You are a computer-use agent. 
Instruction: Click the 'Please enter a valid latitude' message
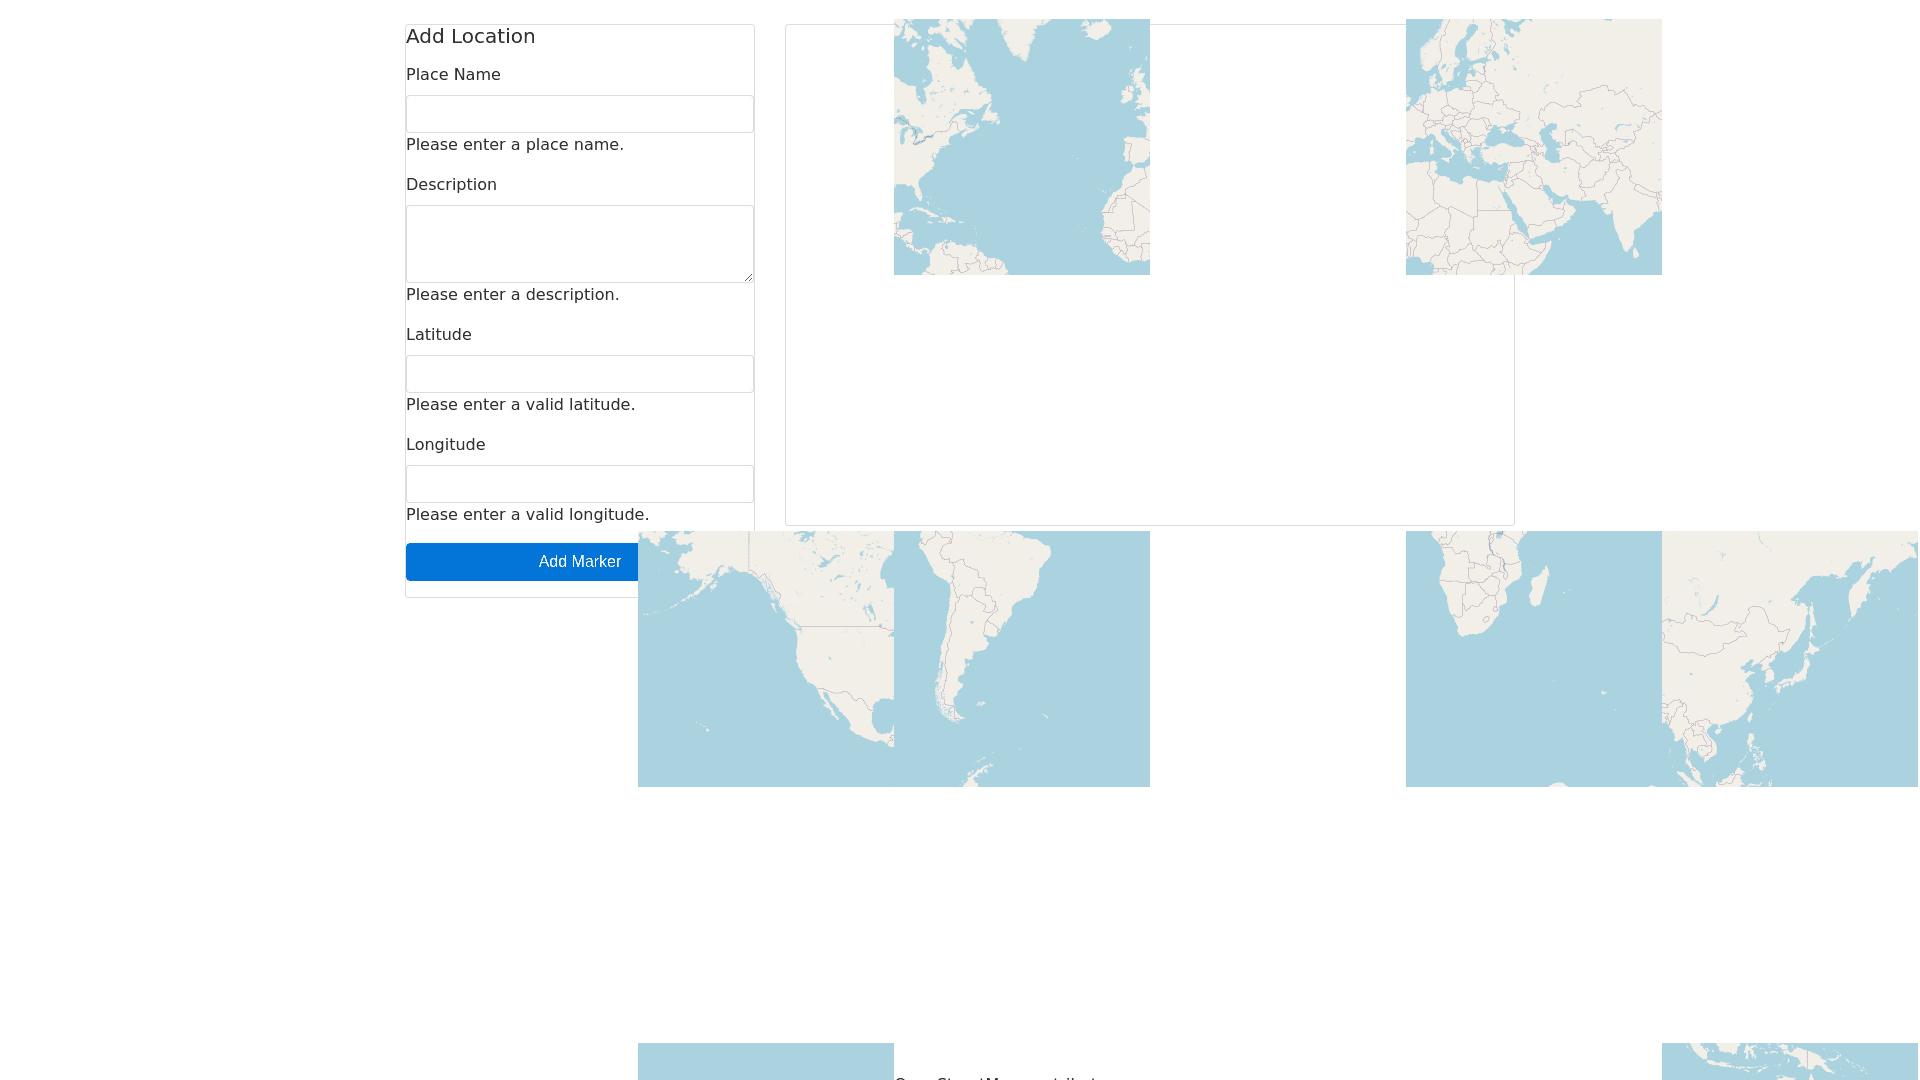[x=520, y=405]
